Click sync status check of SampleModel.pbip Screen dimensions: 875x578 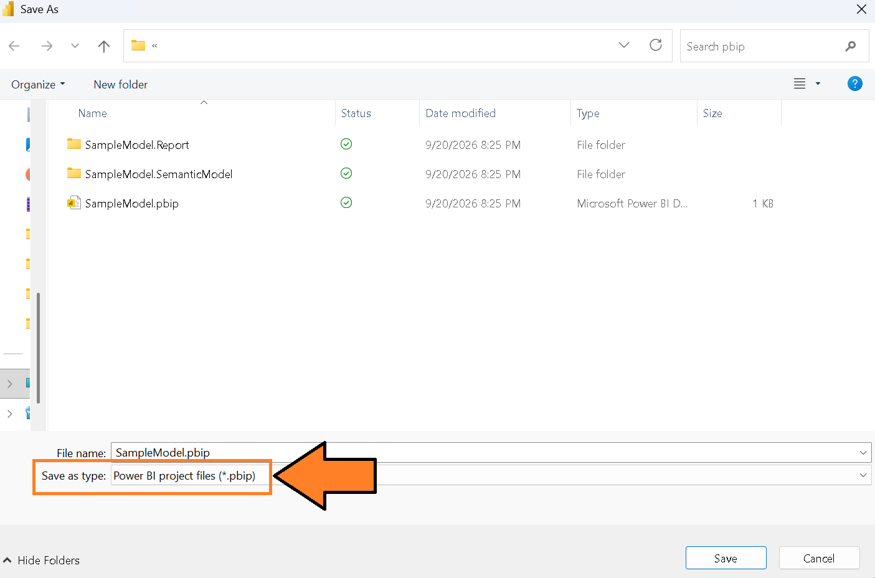[346, 203]
